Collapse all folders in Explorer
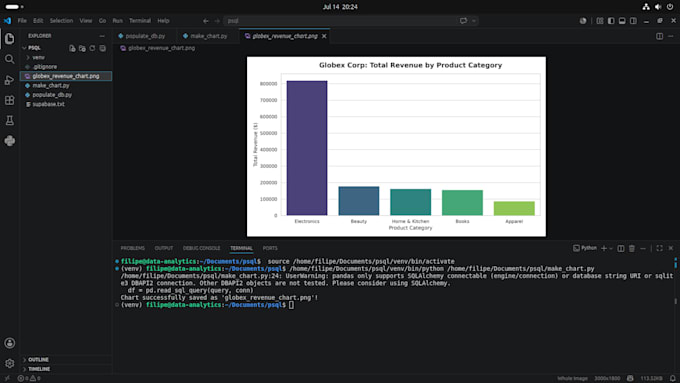The height and width of the screenshot is (383, 680). tap(102, 48)
